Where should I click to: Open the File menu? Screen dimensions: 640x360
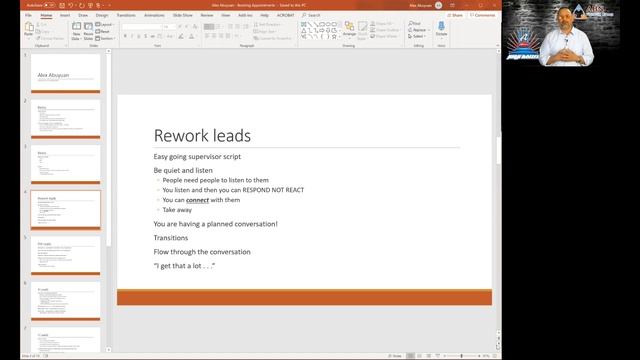28,15
